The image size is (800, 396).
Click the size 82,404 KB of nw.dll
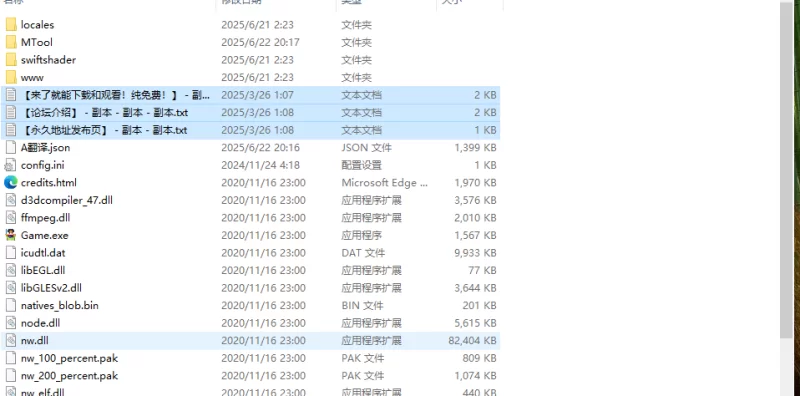coord(472,340)
